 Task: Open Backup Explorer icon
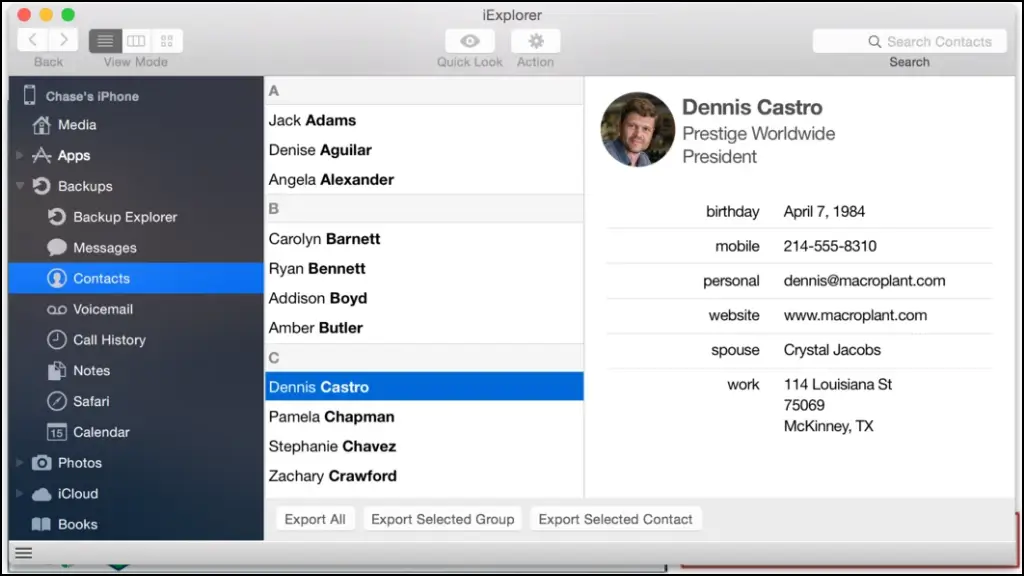click(x=57, y=217)
